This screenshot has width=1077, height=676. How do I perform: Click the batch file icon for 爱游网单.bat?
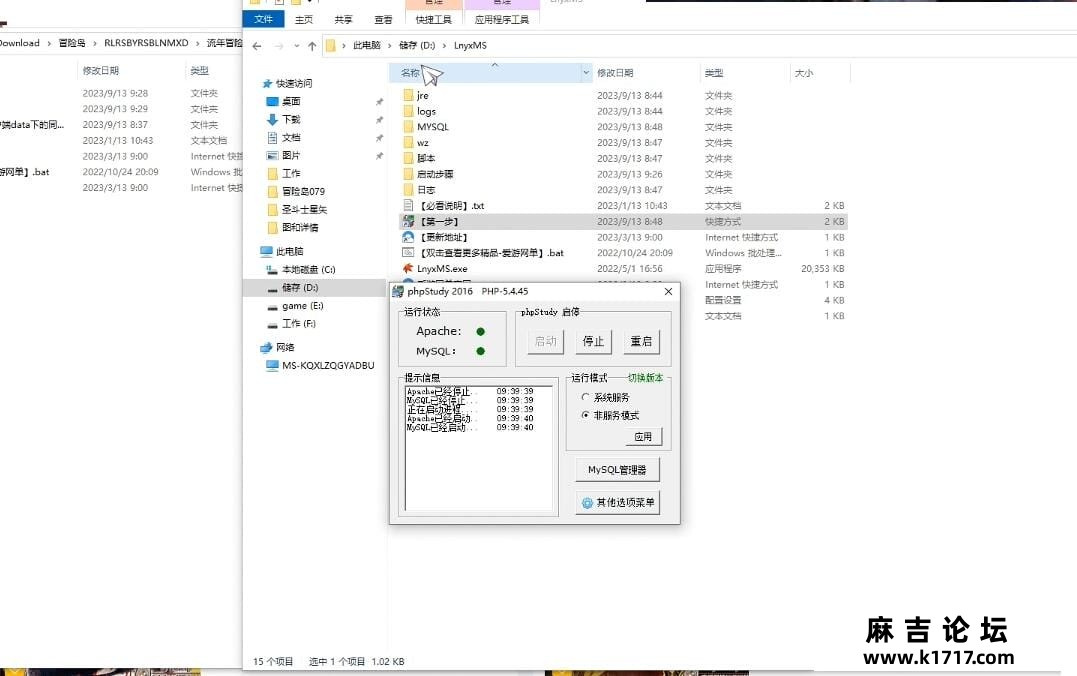click(408, 253)
